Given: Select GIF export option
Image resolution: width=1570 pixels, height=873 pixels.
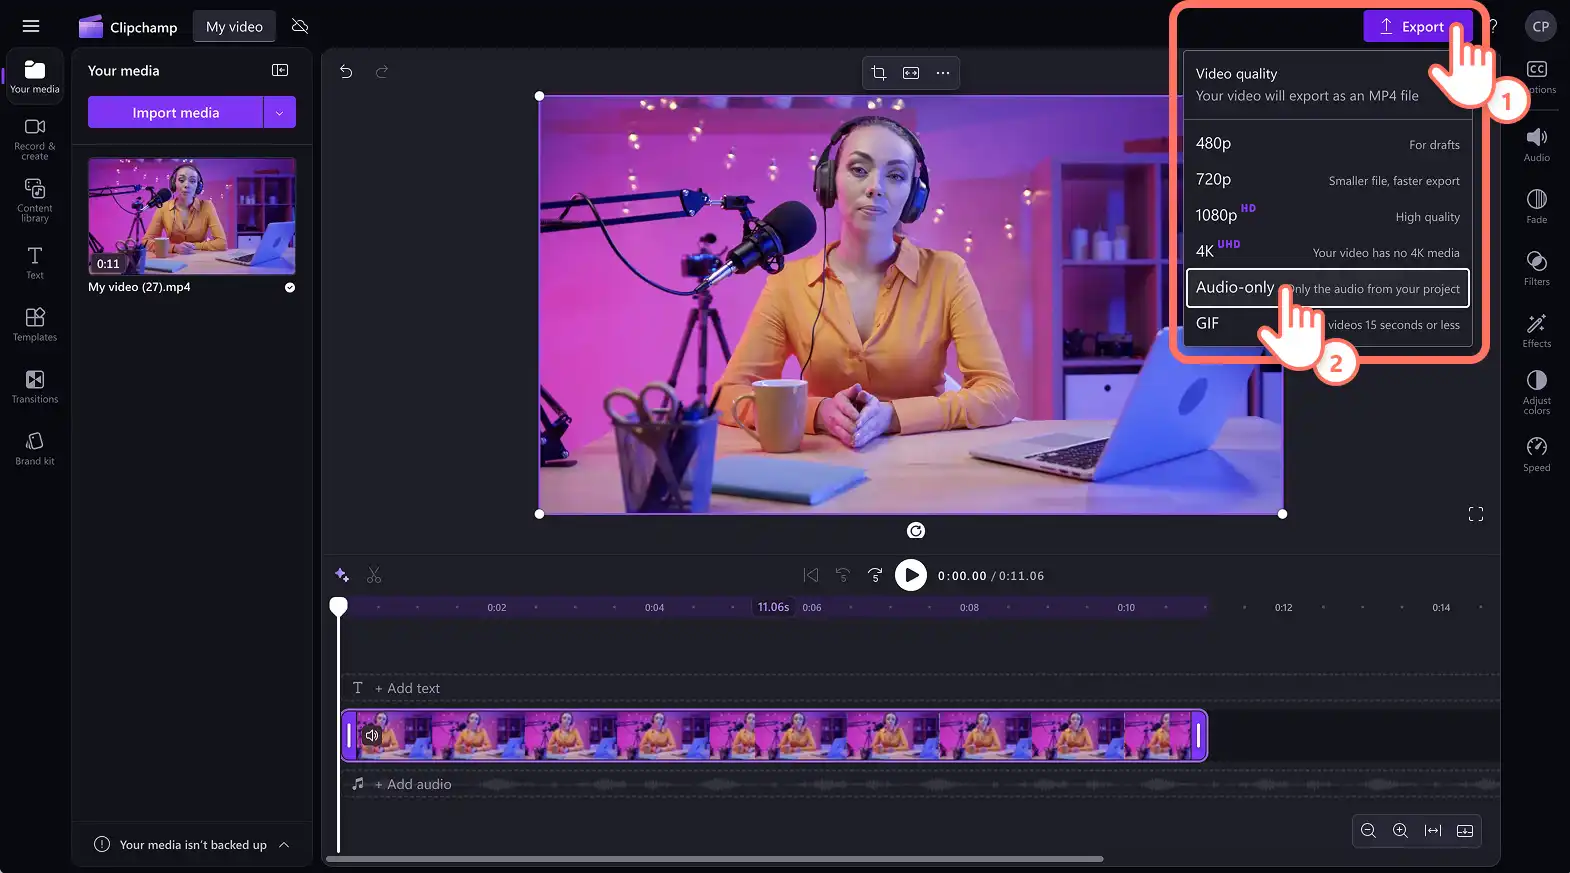Looking at the screenshot, I should (1328, 324).
